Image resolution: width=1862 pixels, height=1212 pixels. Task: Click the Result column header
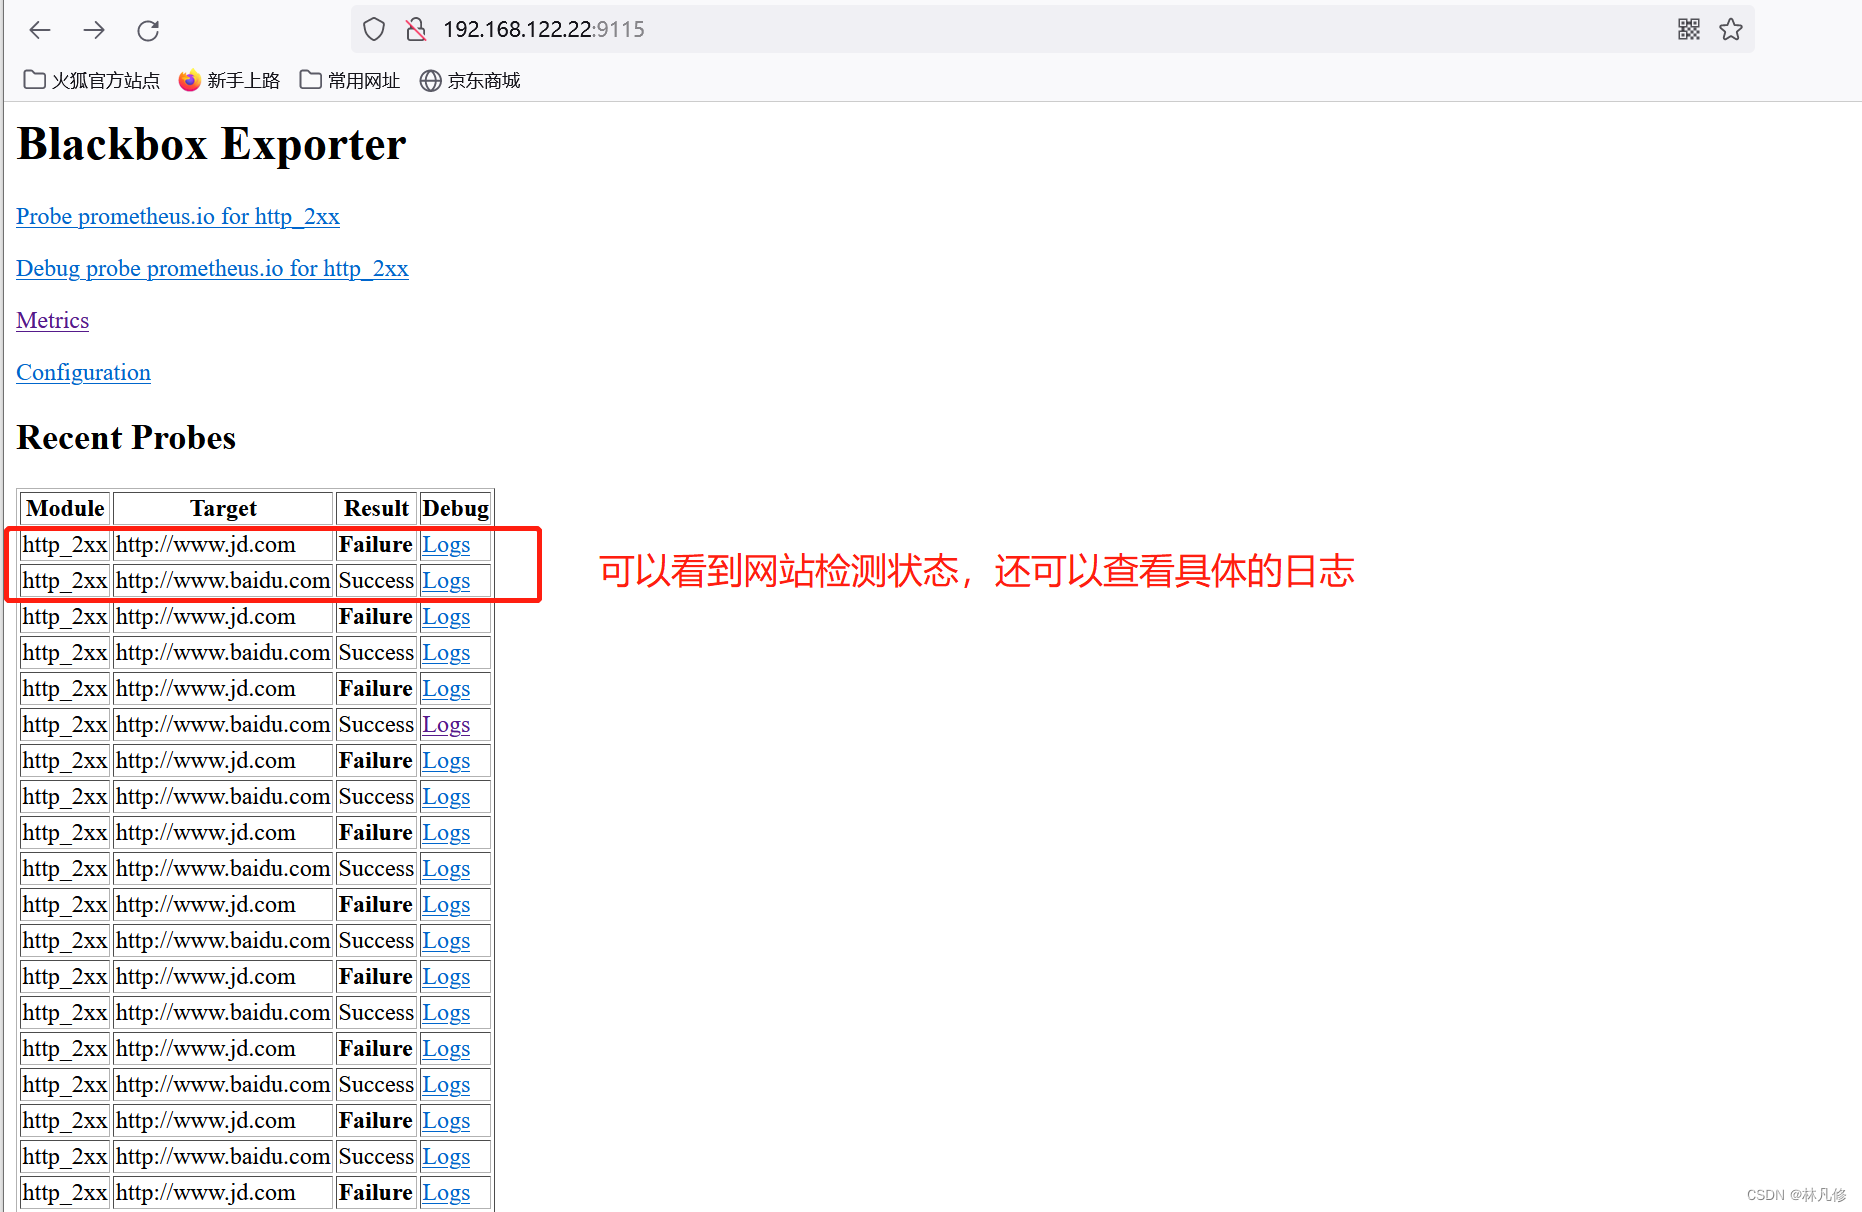pyautogui.click(x=376, y=509)
